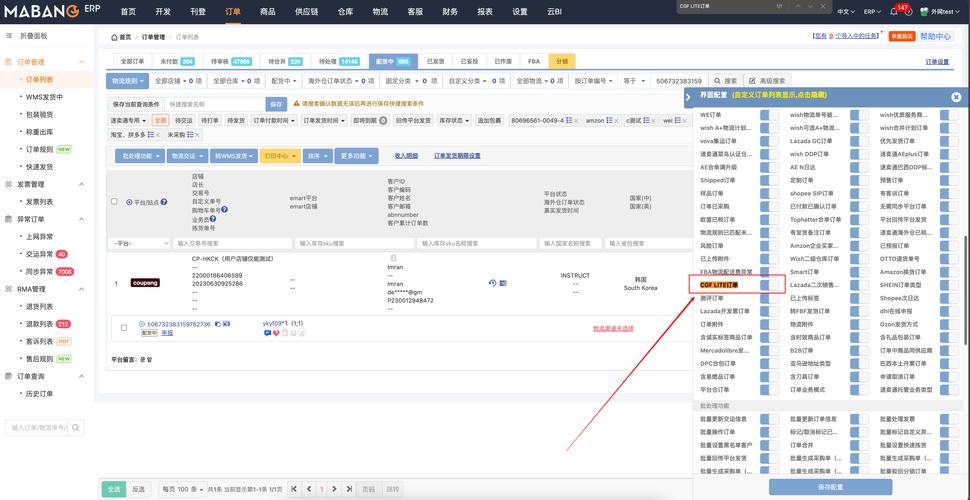Check the checkbox for order 506732383159762736

pyautogui.click(x=124, y=328)
